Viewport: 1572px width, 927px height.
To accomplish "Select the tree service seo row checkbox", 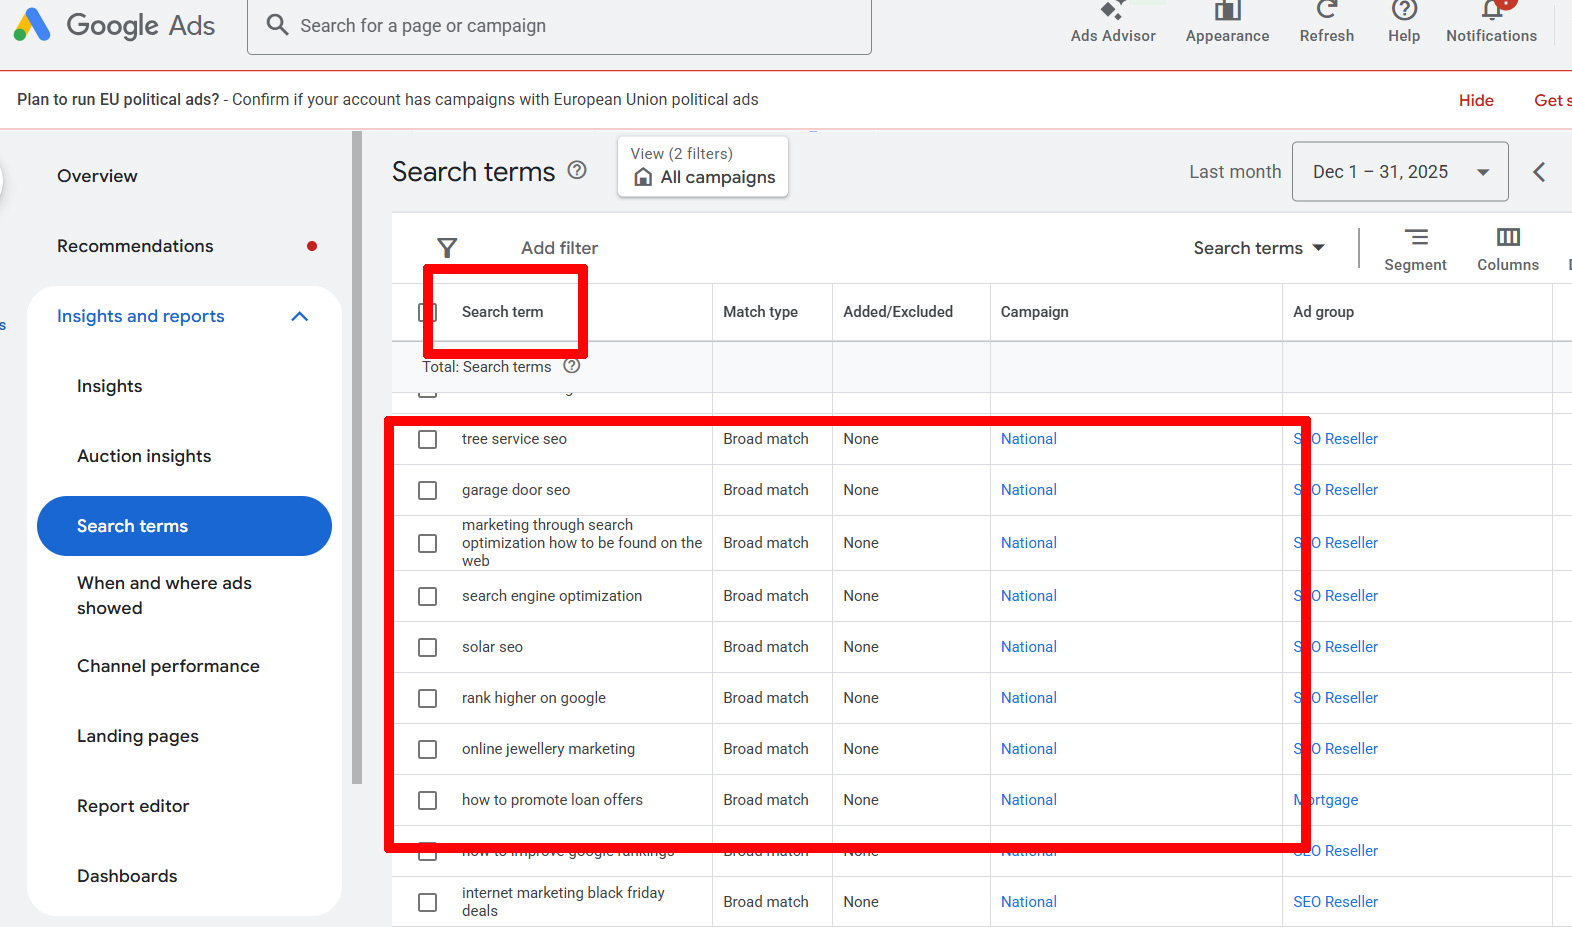I will (x=427, y=439).
